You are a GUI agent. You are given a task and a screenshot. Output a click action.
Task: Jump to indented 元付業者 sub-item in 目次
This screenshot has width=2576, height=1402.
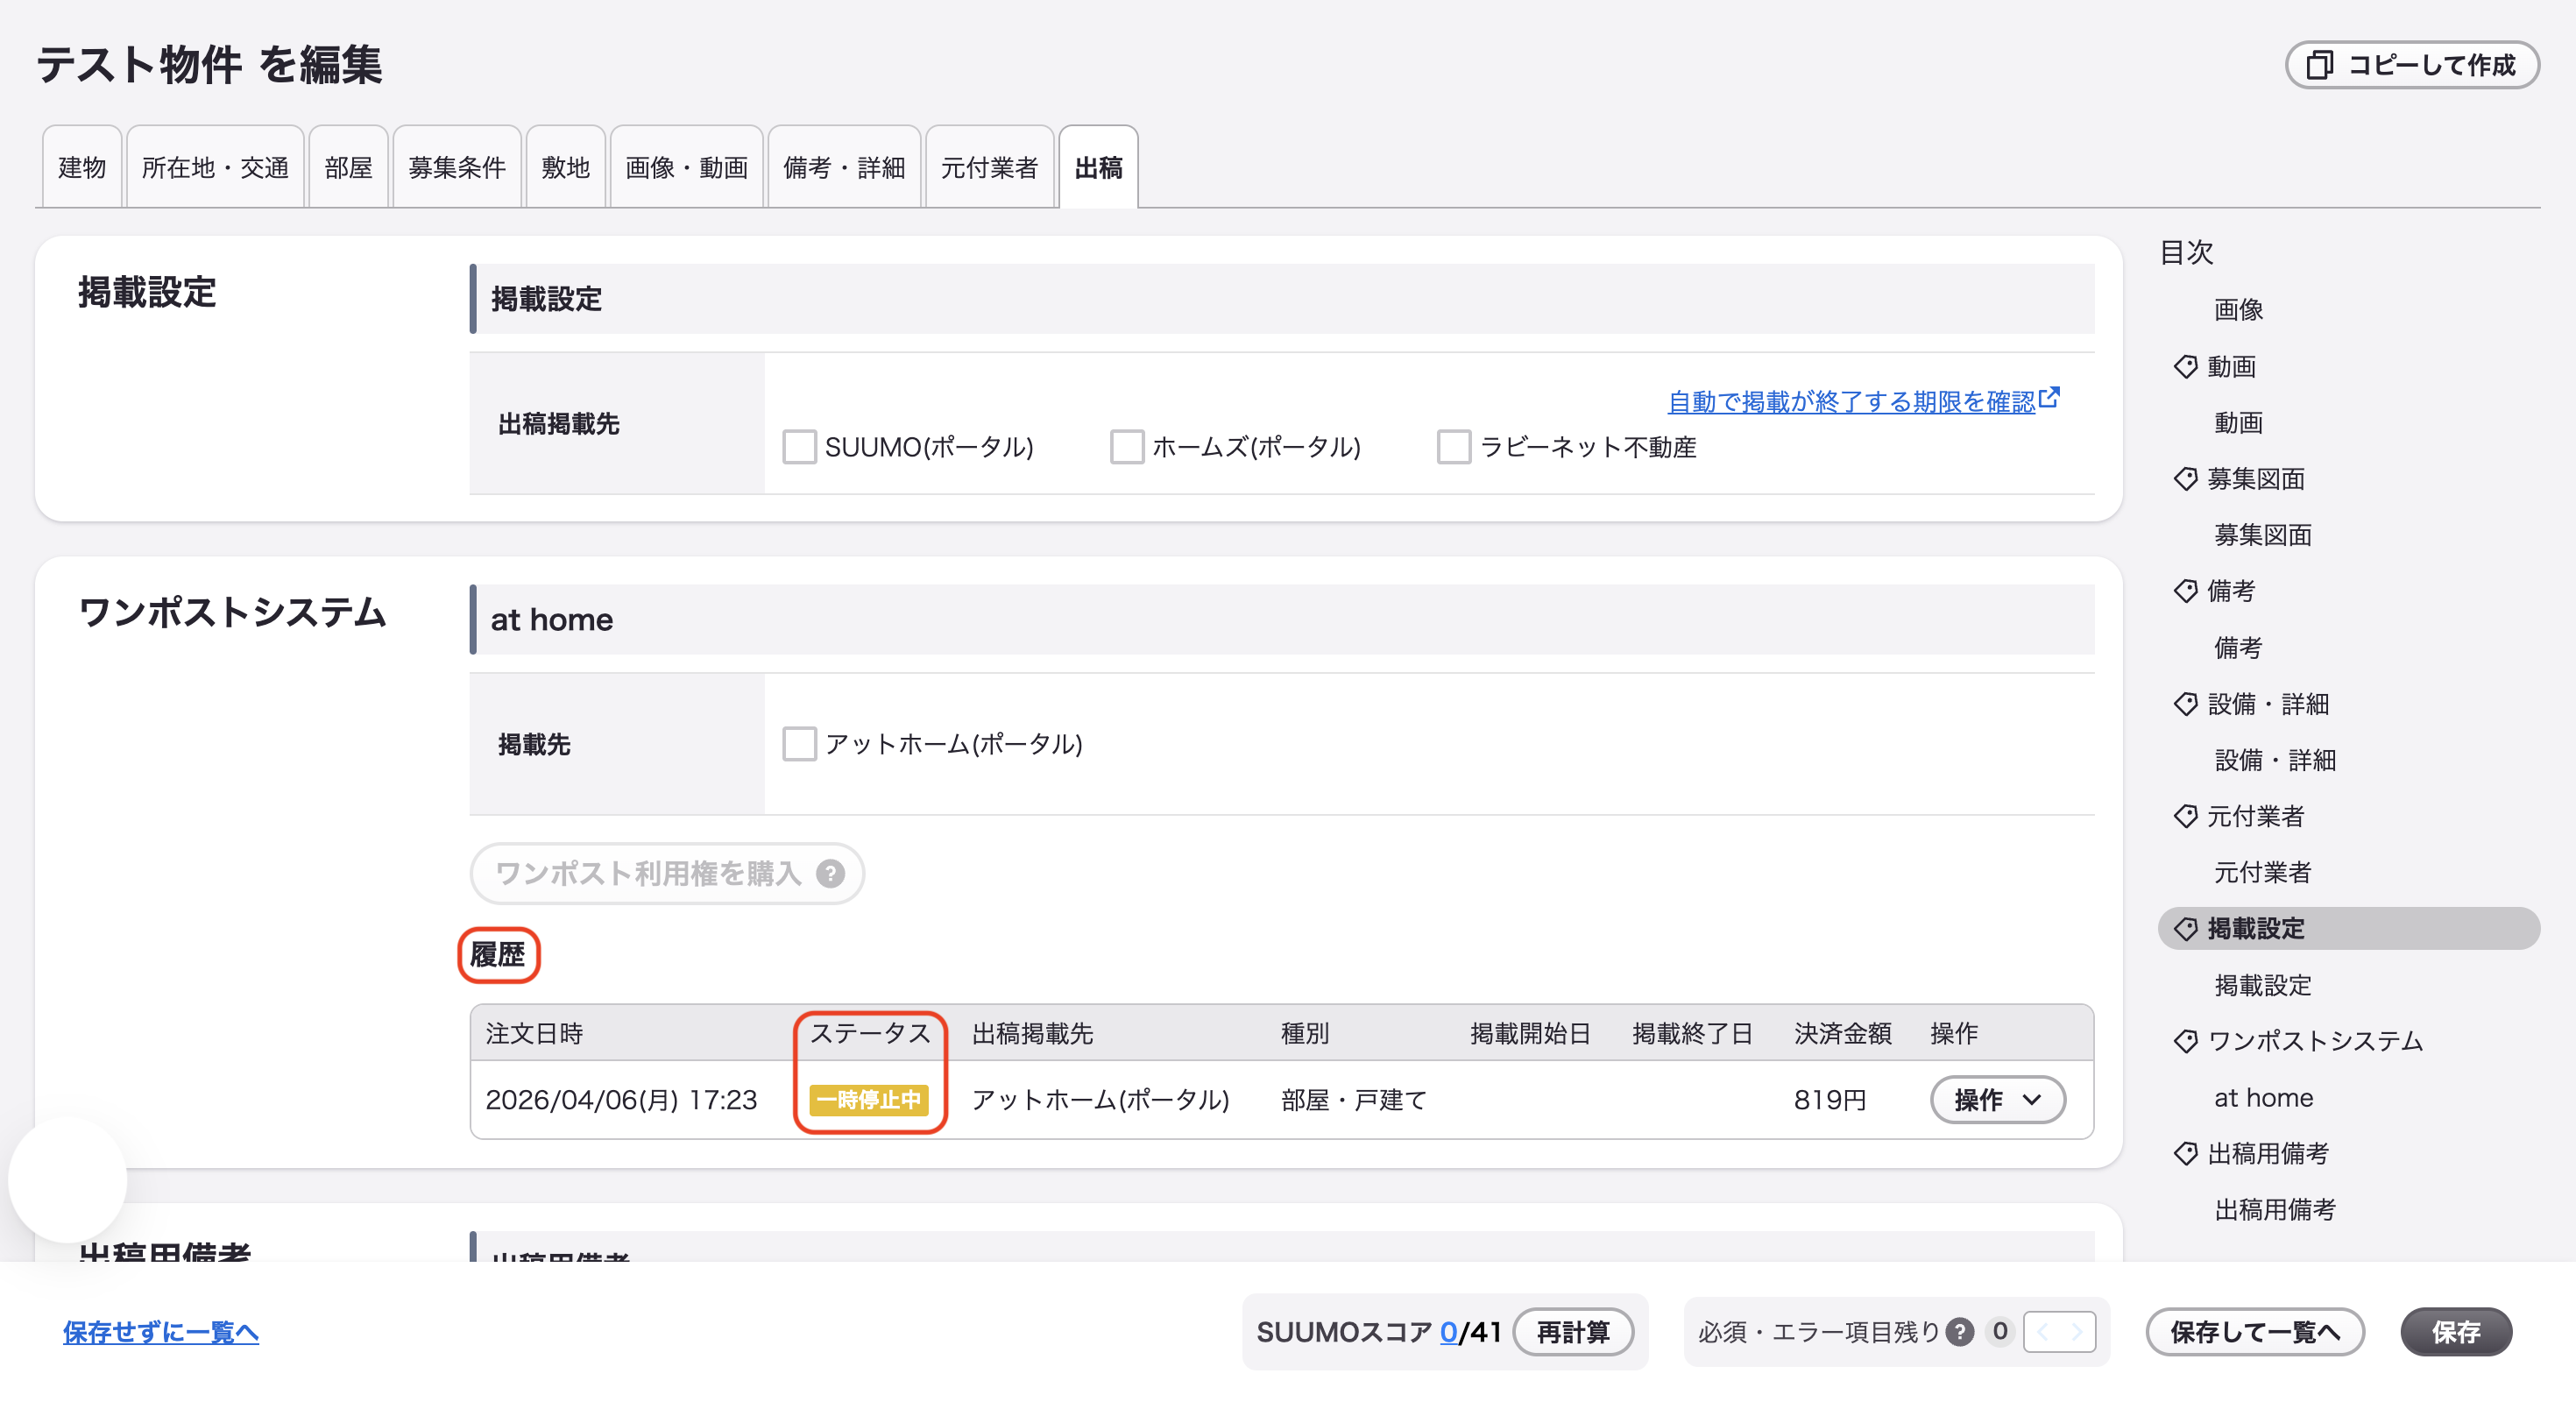[2262, 871]
